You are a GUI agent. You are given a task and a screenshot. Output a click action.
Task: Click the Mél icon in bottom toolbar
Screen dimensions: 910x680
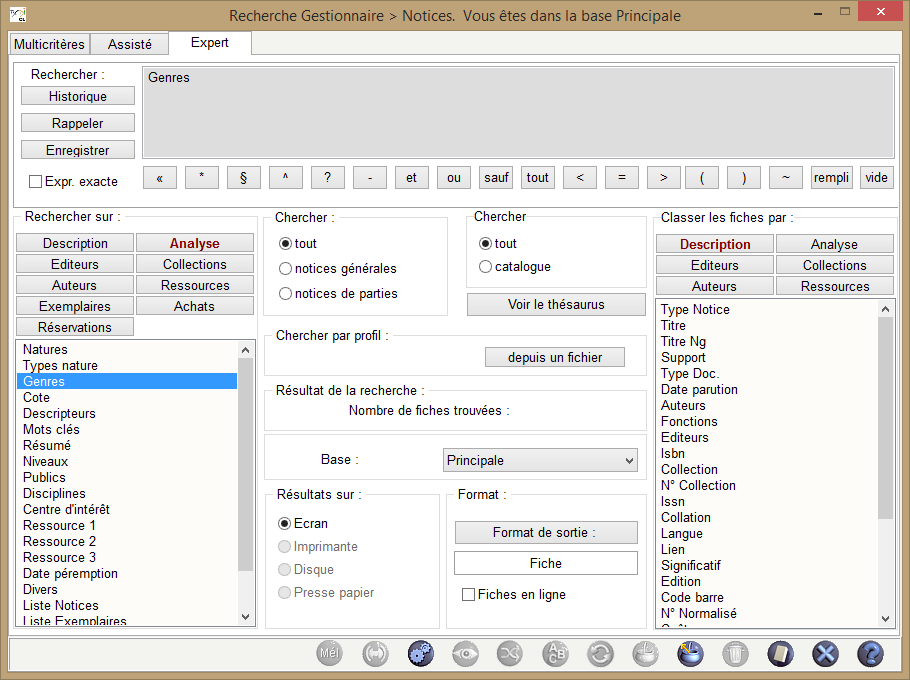click(x=330, y=654)
